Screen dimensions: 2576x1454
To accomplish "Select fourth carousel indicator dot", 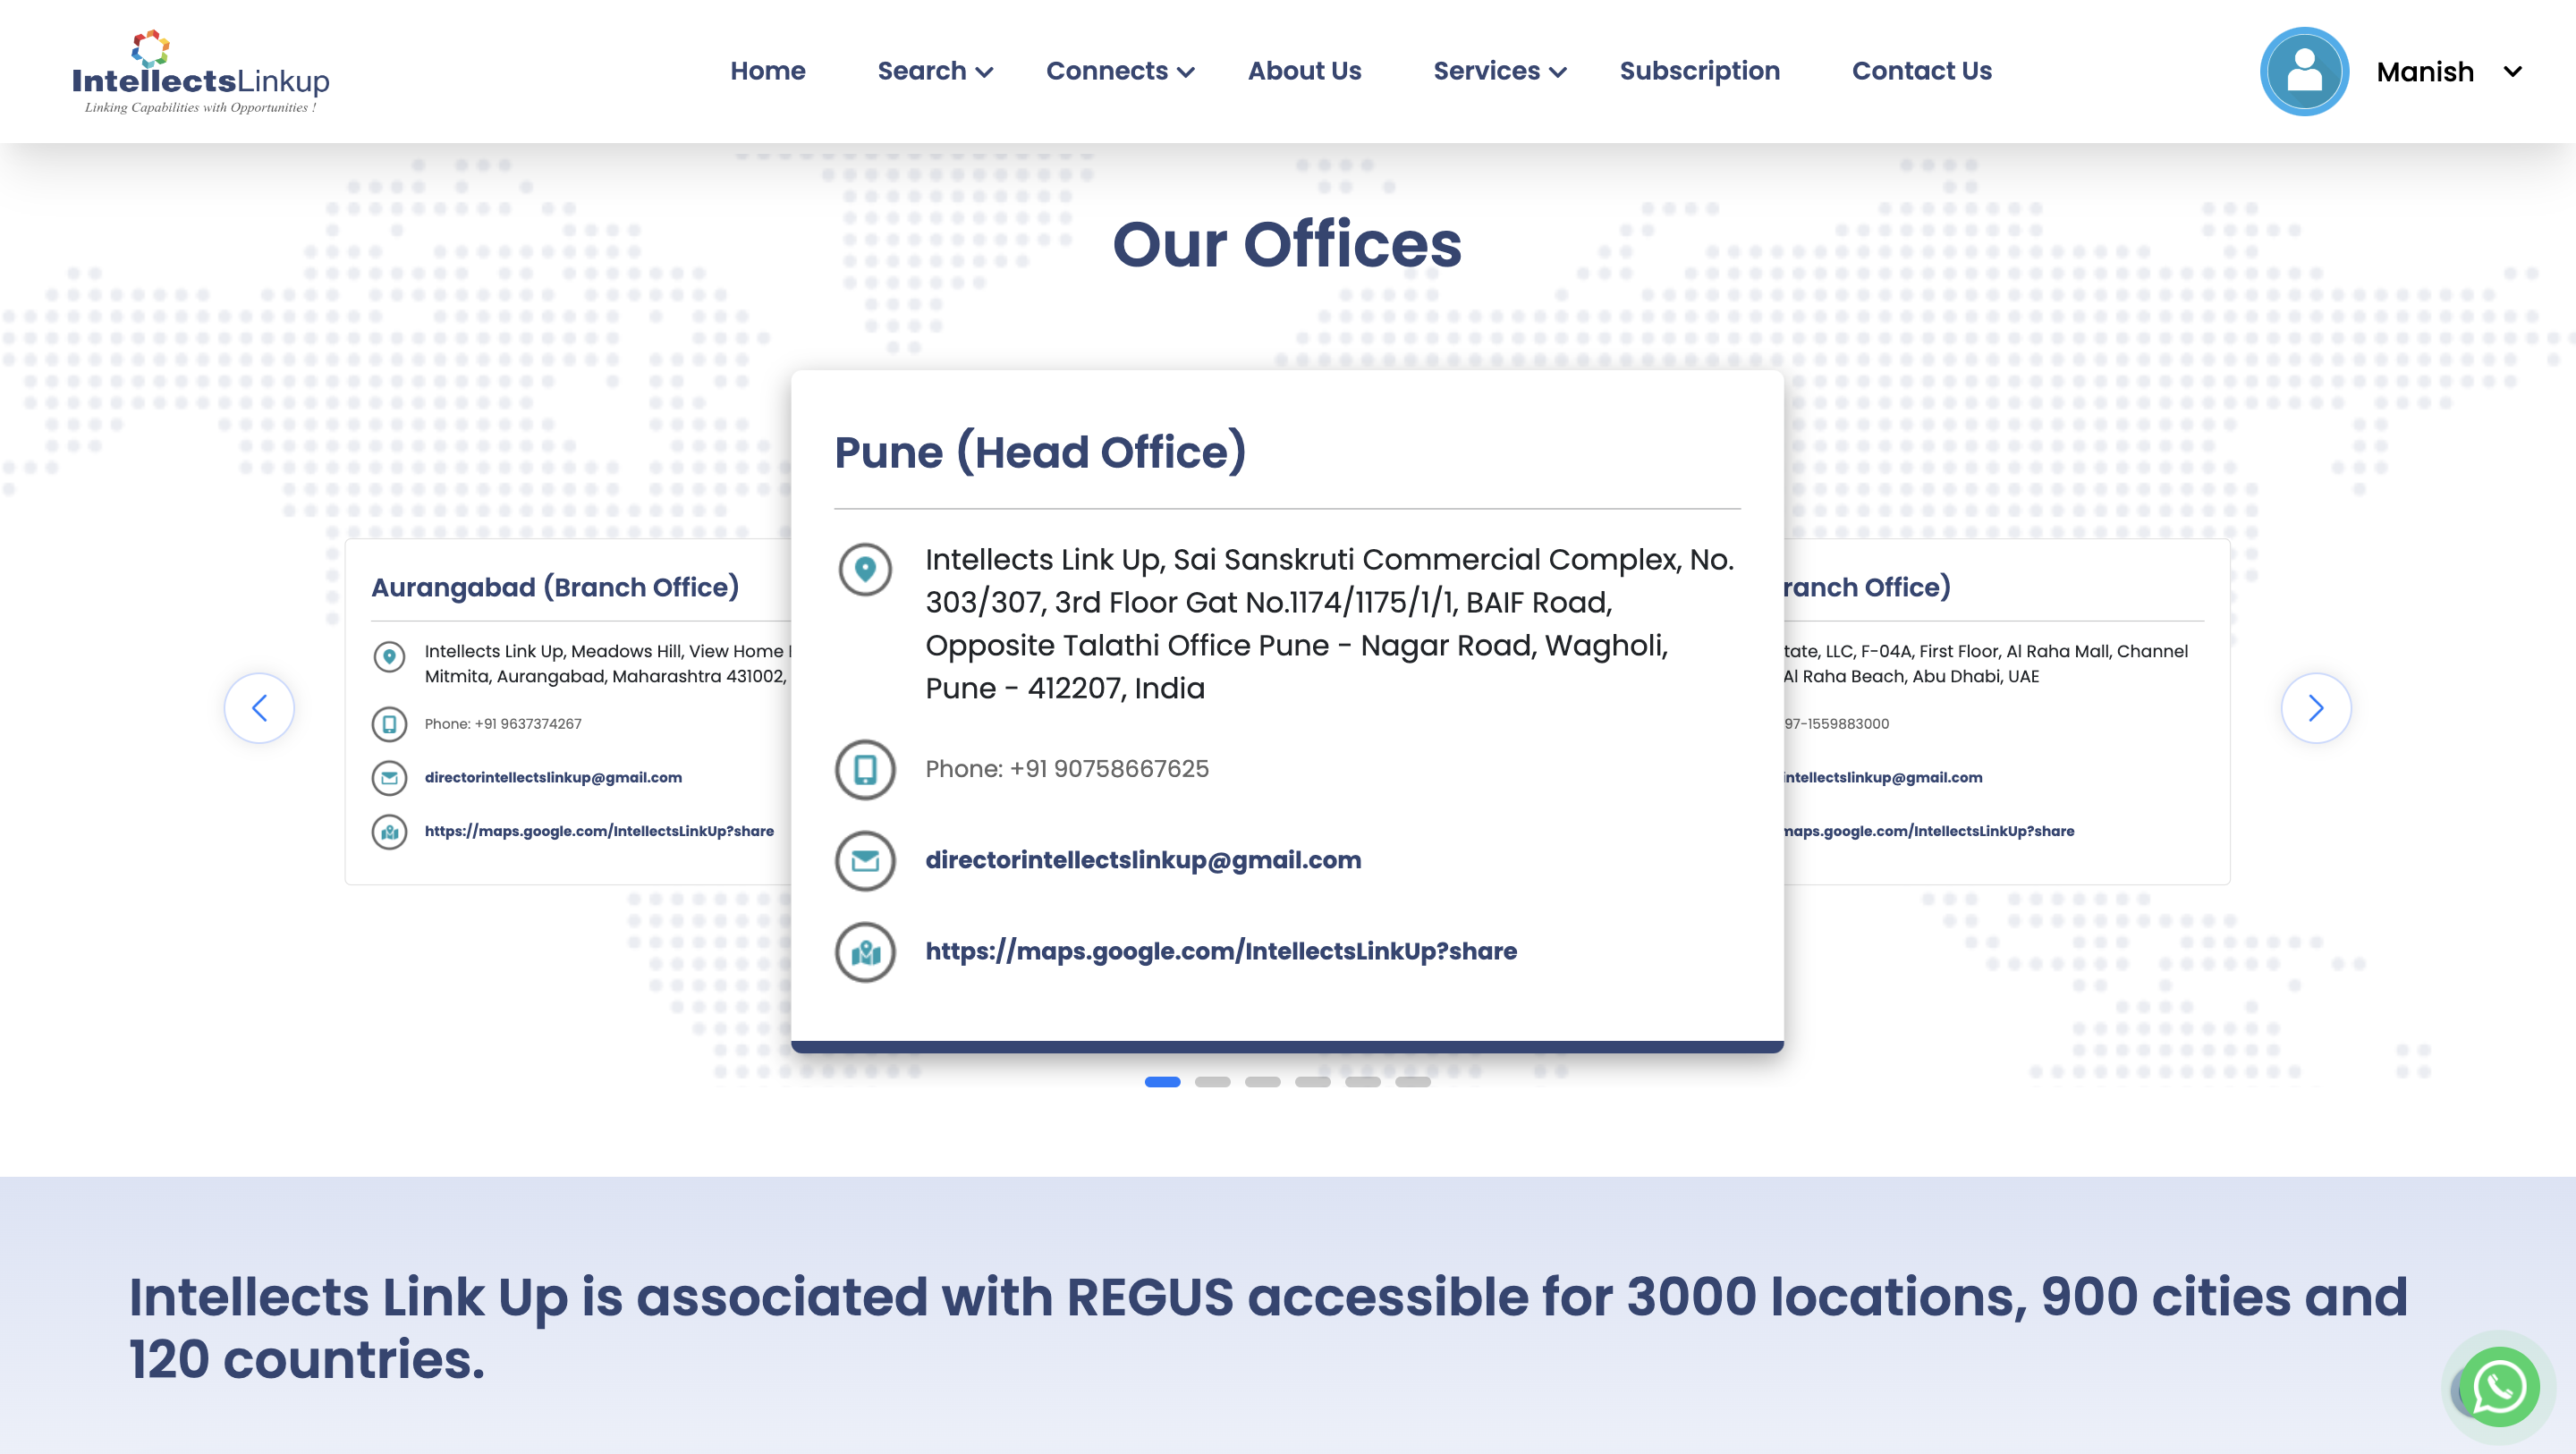I will 1312,1082.
